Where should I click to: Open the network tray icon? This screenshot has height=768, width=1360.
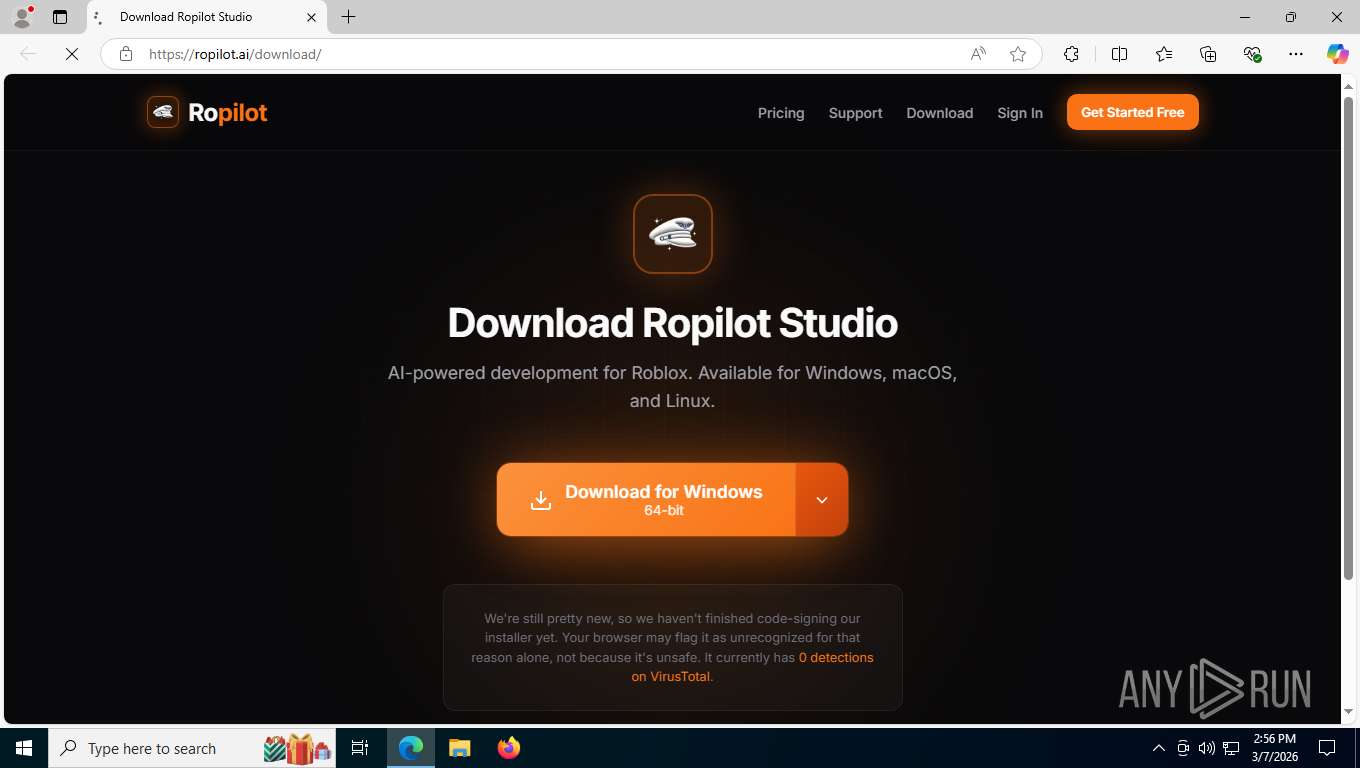1231,748
